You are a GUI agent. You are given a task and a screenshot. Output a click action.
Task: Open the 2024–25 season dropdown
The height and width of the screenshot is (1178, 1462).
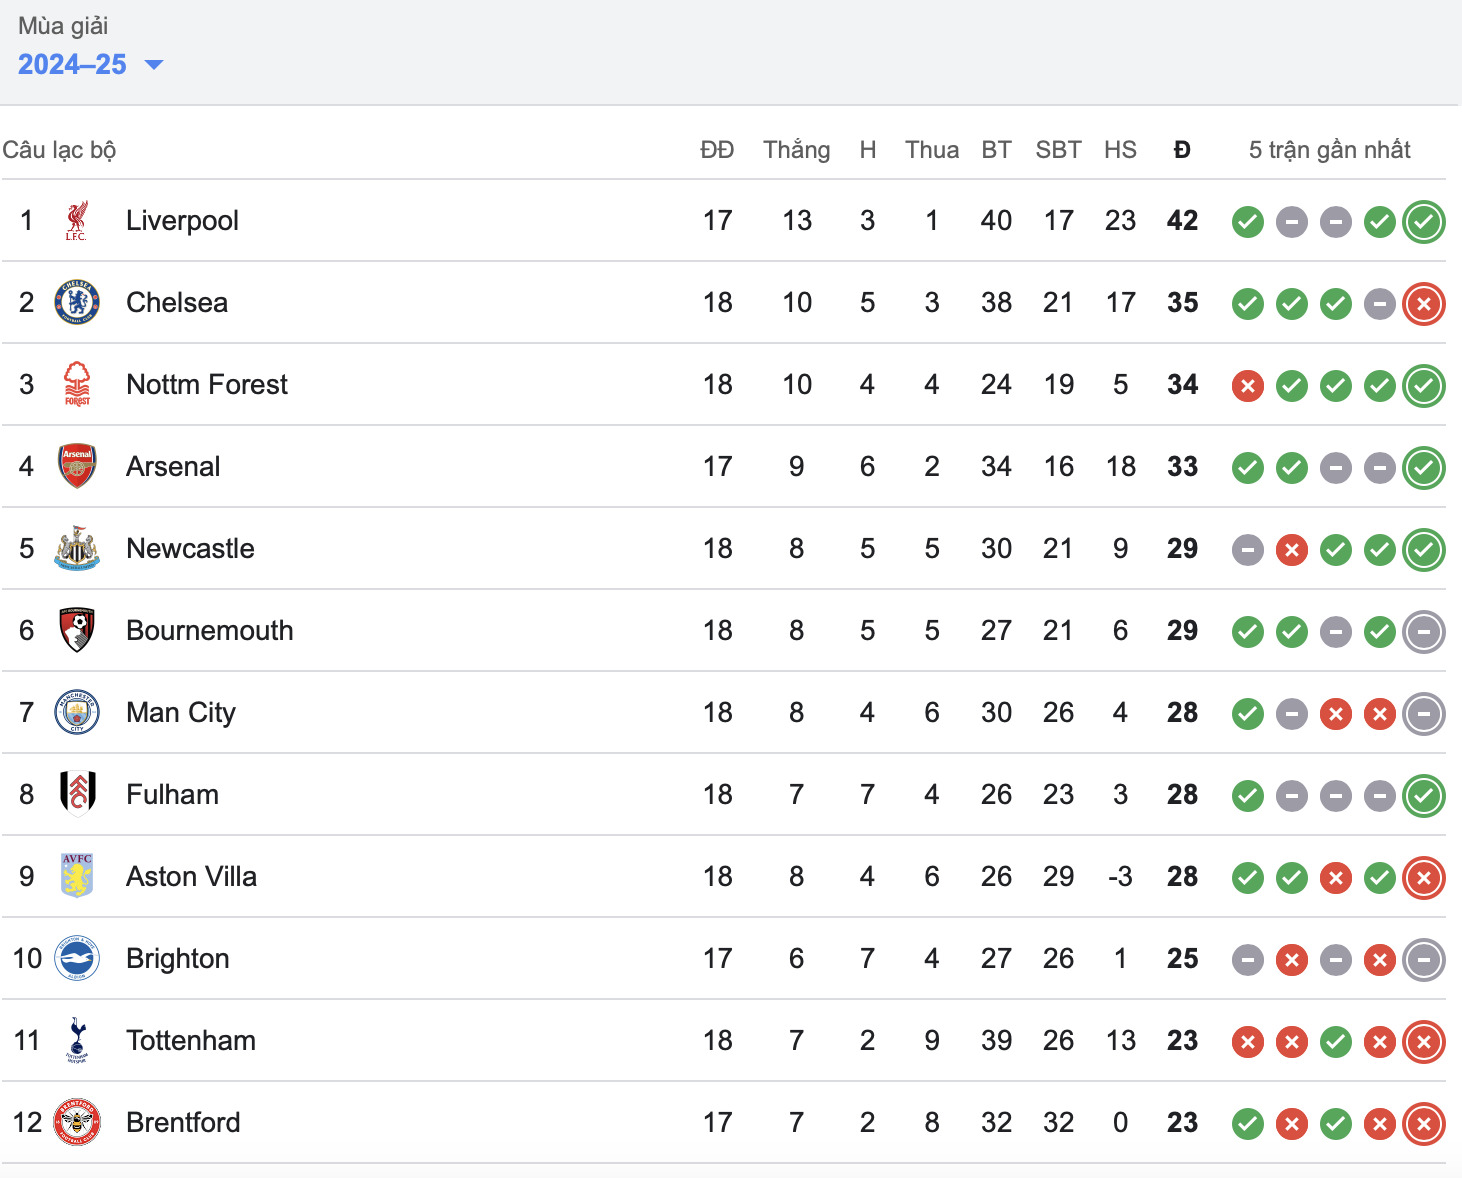pyautogui.click(x=73, y=65)
